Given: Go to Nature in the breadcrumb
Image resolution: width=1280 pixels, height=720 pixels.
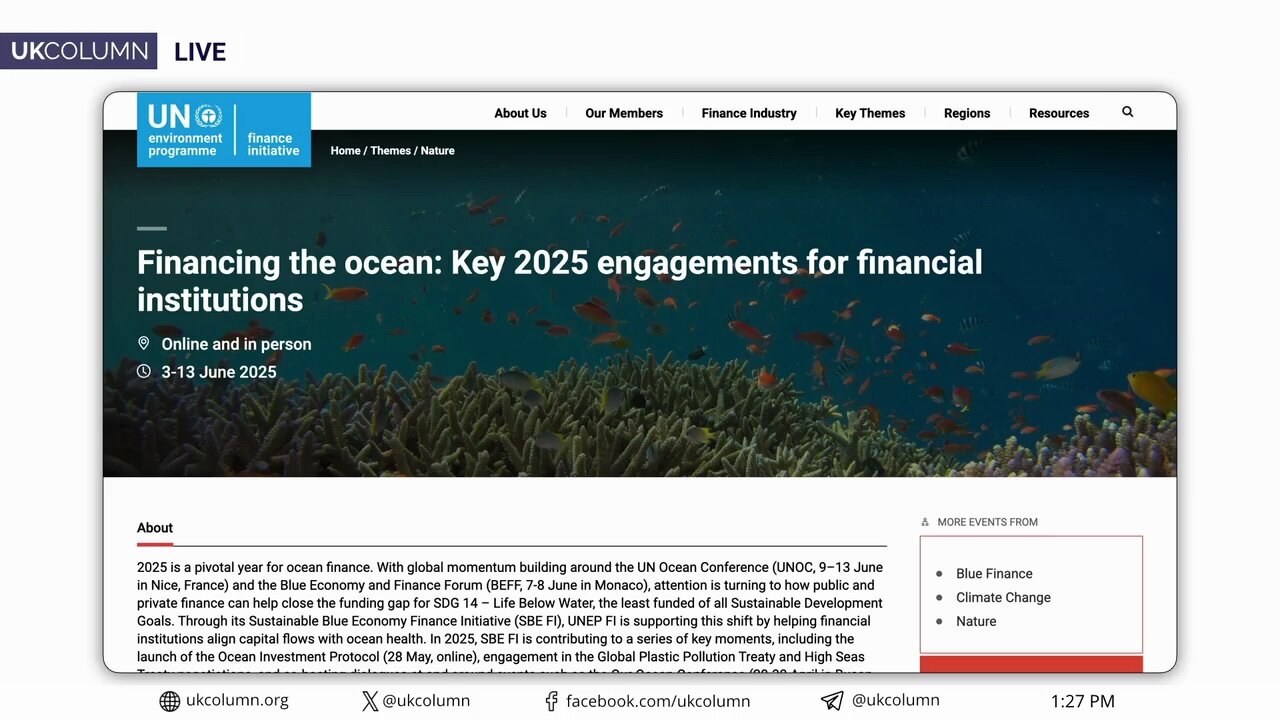Looking at the screenshot, I should [x=438, y=151].
